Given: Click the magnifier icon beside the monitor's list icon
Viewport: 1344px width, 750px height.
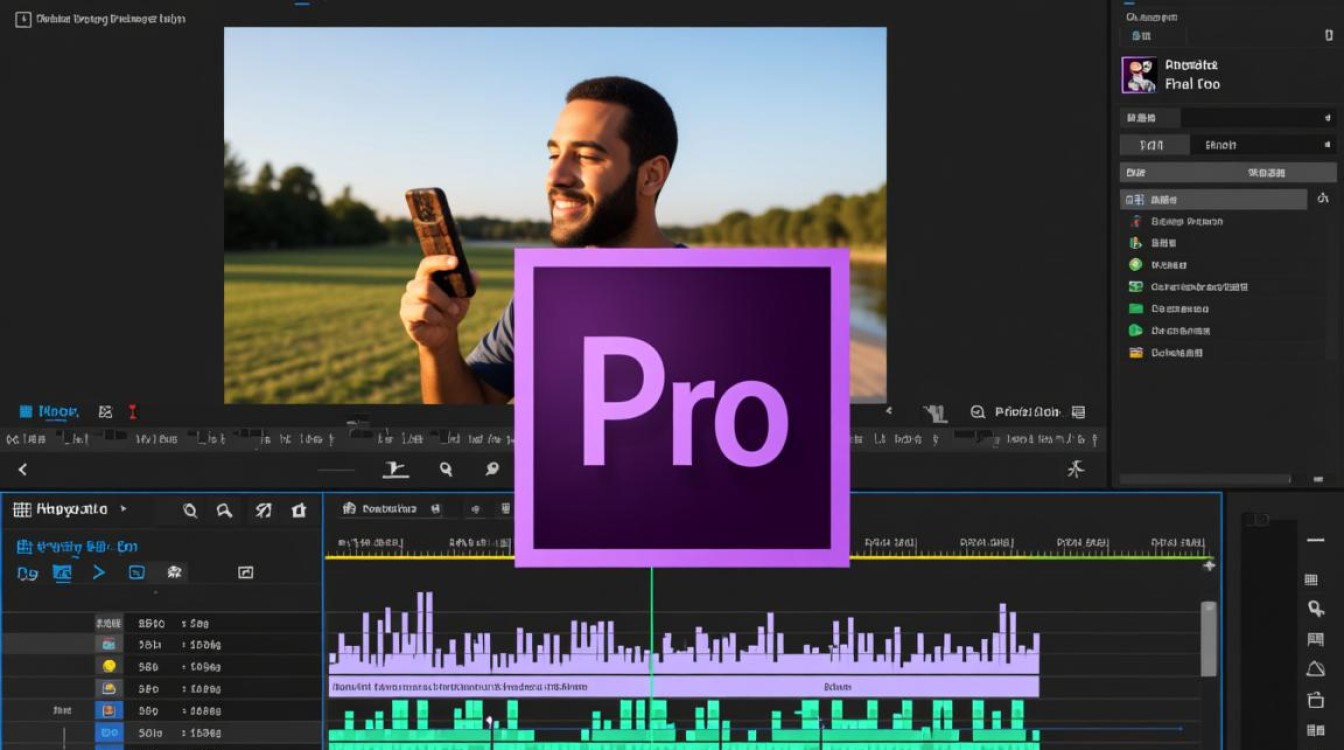Looking at the screenshot, I should pos(978,411).
